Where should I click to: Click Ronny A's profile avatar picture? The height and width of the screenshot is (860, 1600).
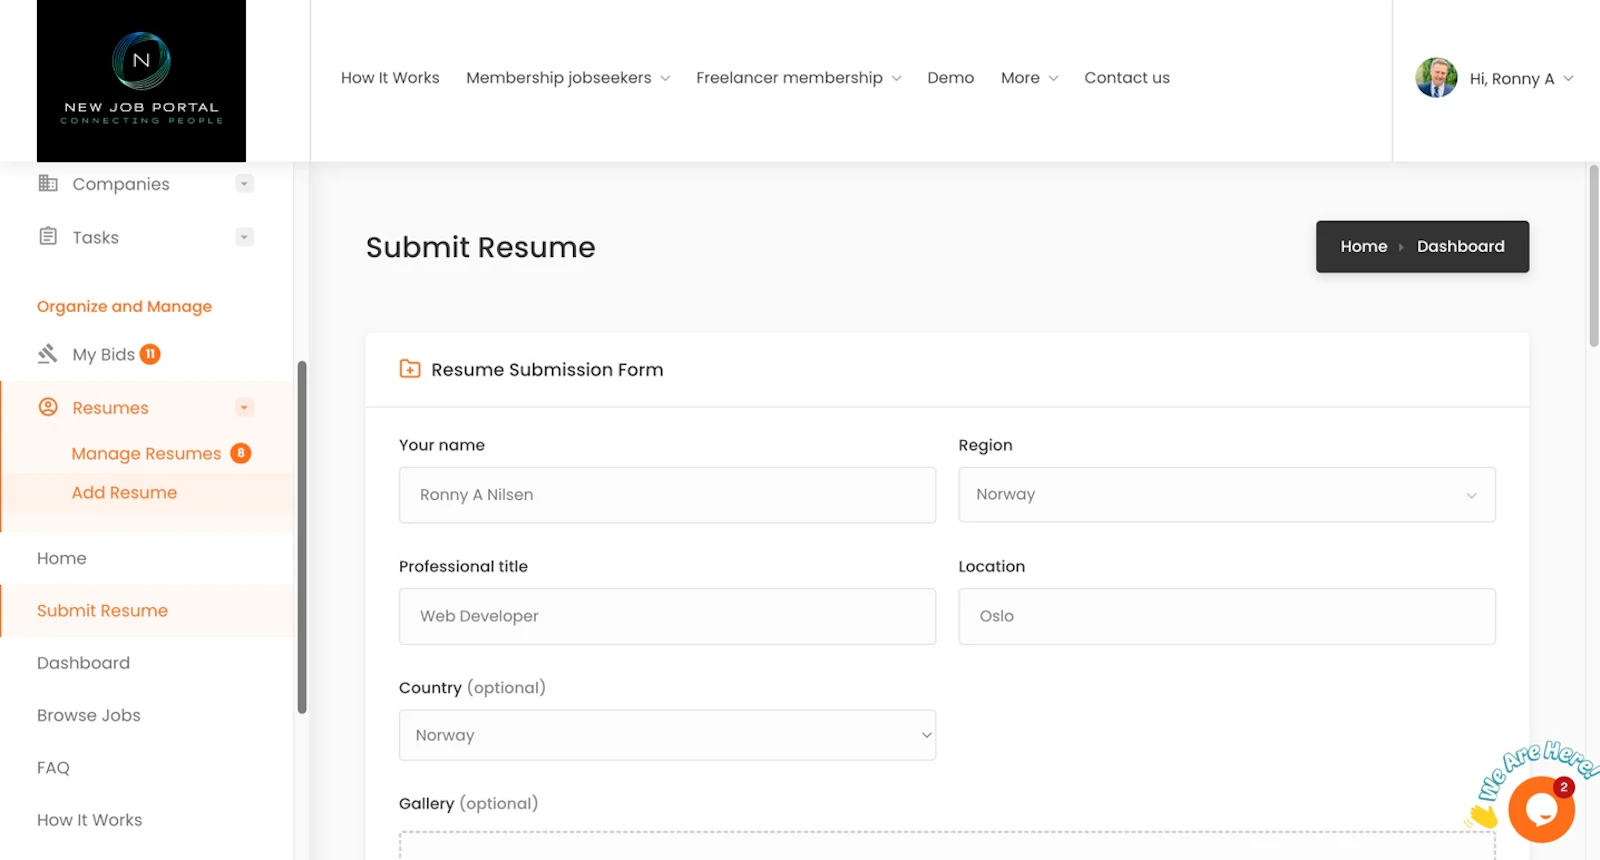pos(1436,78)
